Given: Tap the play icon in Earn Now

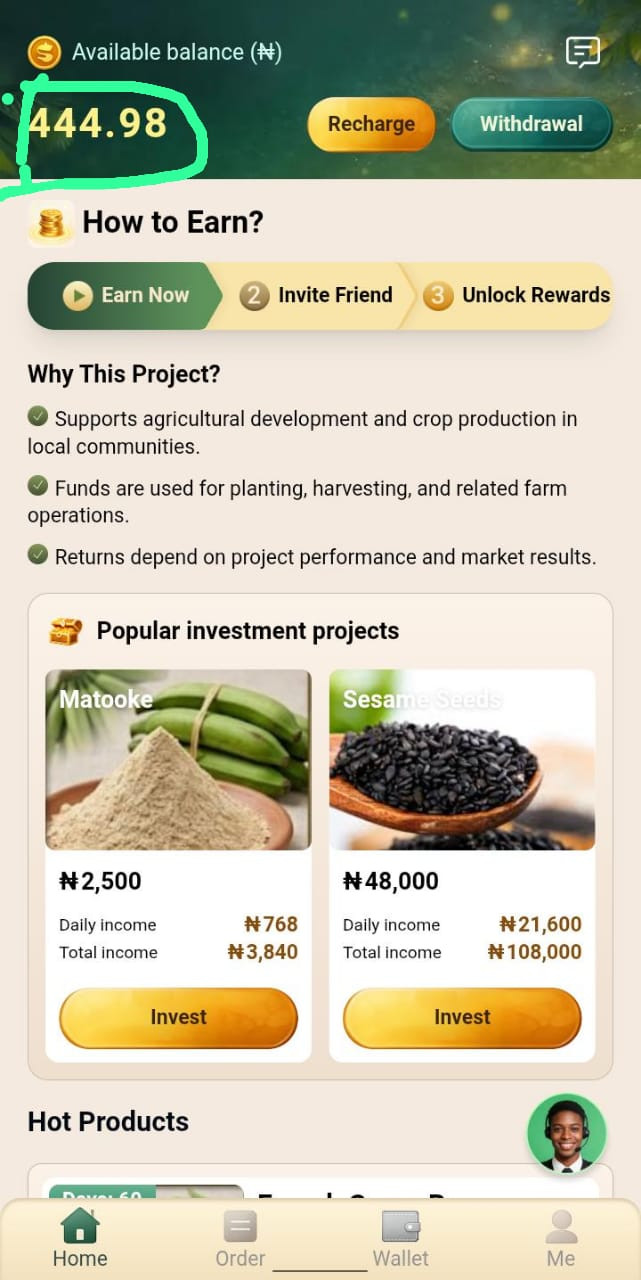Looking at the screenshot, I should click(x=77, y=295).
